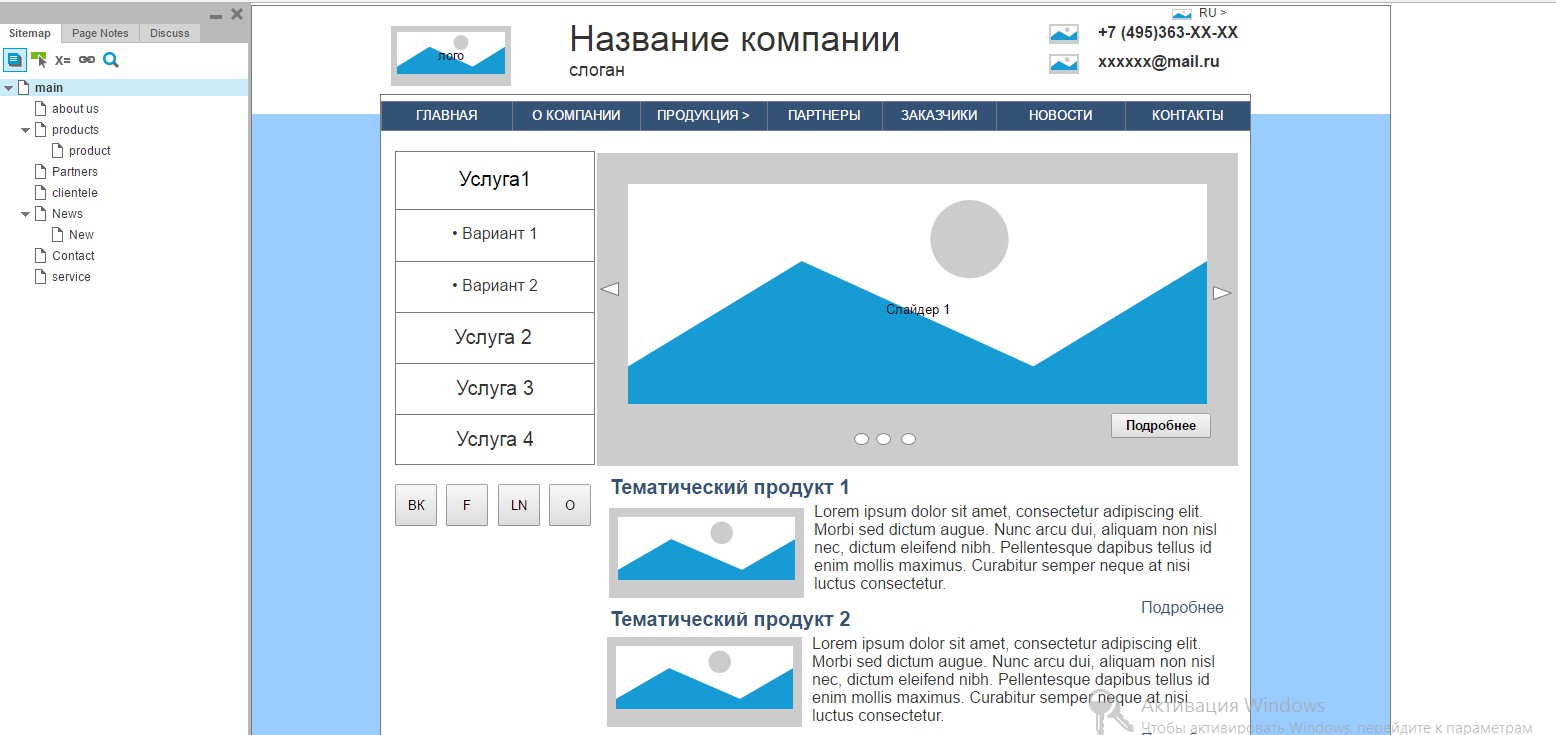Viewport: 1556px width, 735px height.
Task: Click the chain link icon in sitemap toolbar
Action: (87, 60)
